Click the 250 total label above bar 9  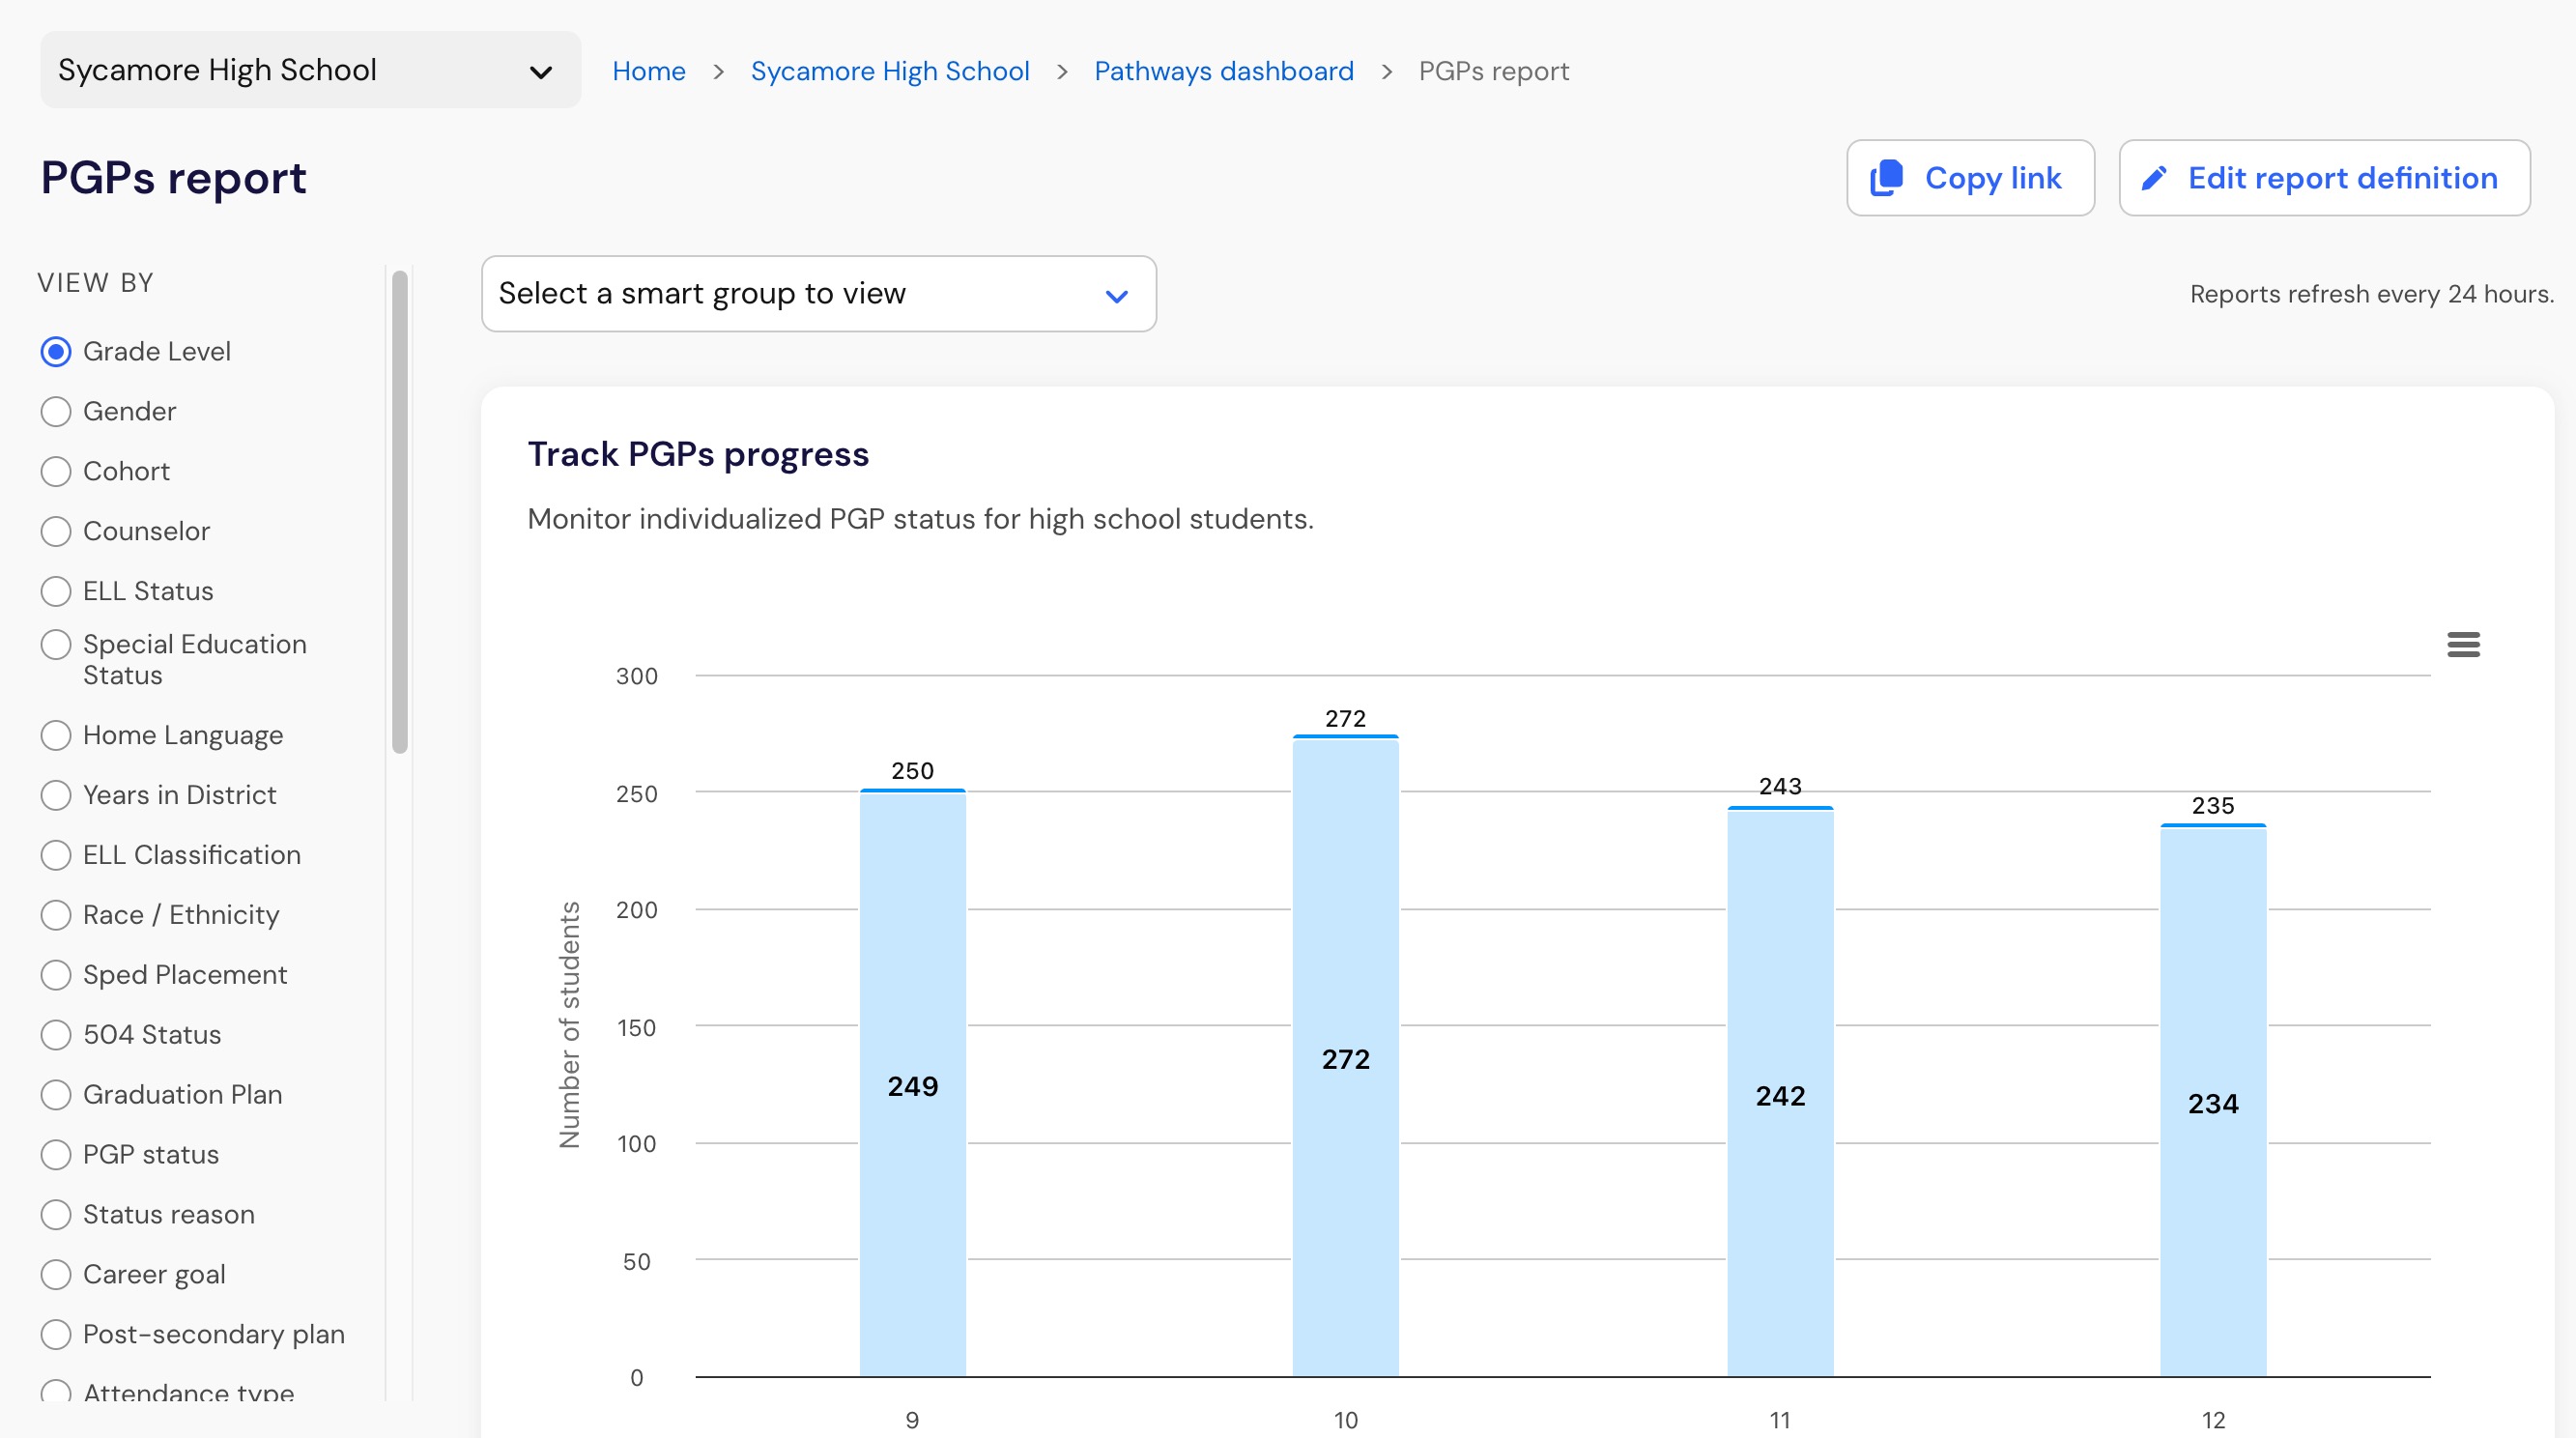tap(912, 771)
